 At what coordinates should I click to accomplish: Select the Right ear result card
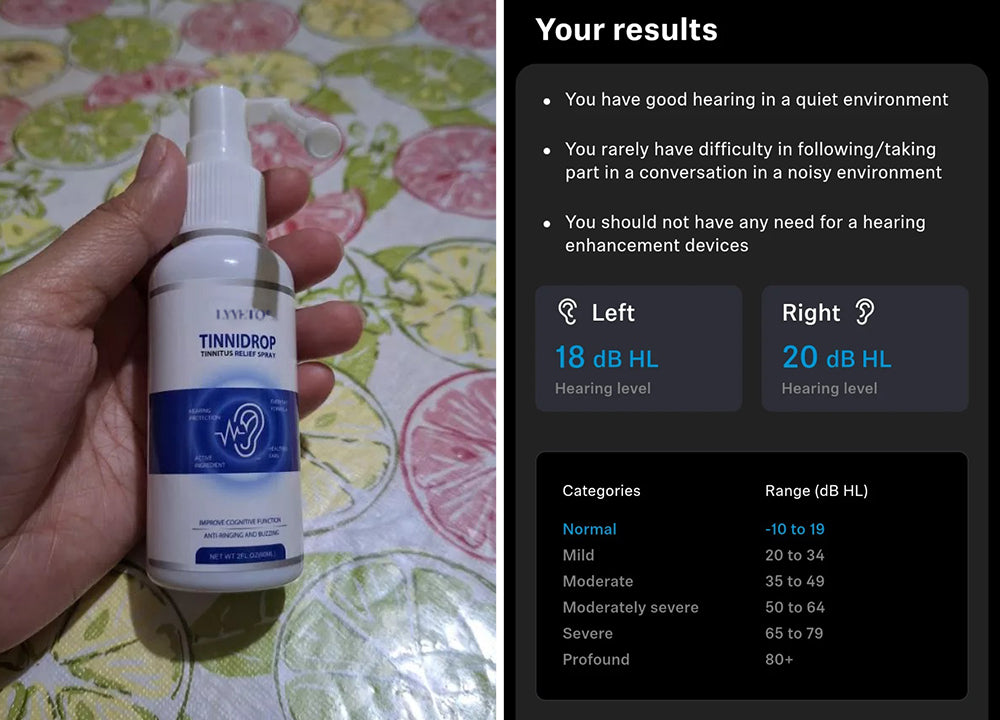pyautogui.click(x=865, y=348)
